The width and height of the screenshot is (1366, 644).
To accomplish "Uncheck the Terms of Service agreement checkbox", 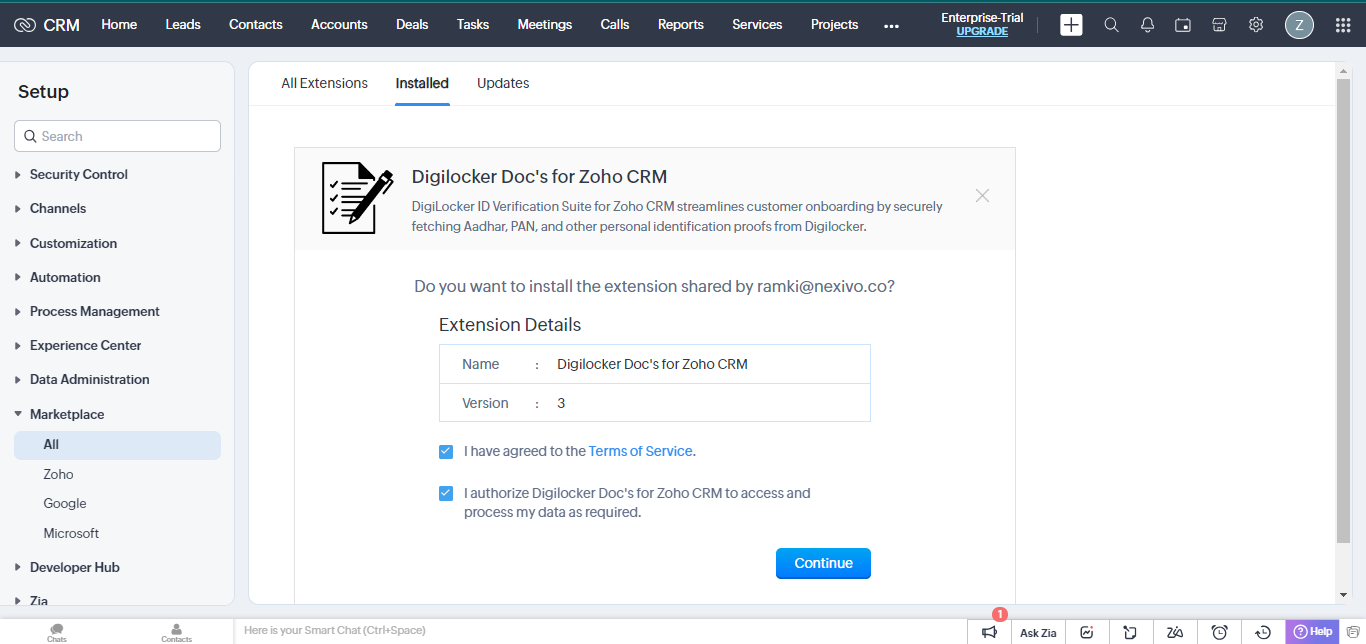I will point(446,452).
